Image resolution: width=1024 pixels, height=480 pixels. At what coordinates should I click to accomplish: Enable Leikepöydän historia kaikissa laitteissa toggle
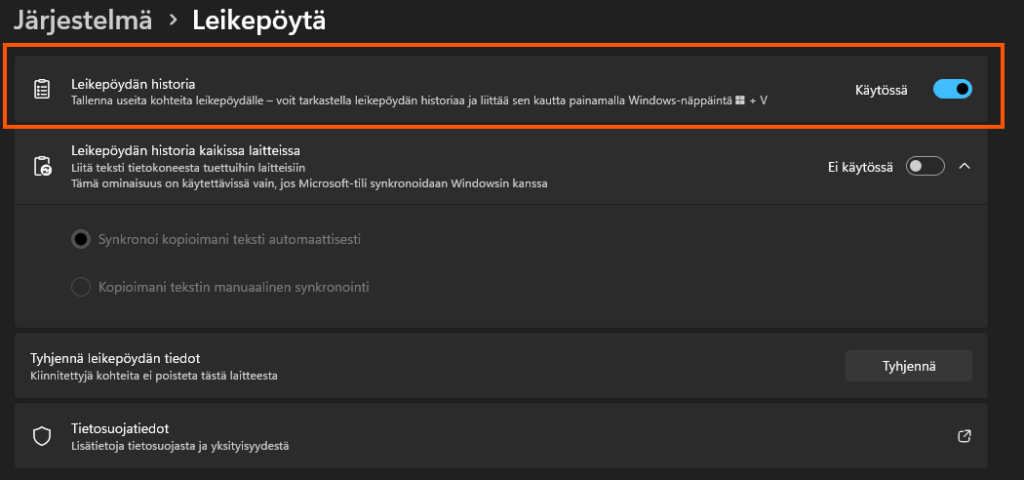click(925, 166)
